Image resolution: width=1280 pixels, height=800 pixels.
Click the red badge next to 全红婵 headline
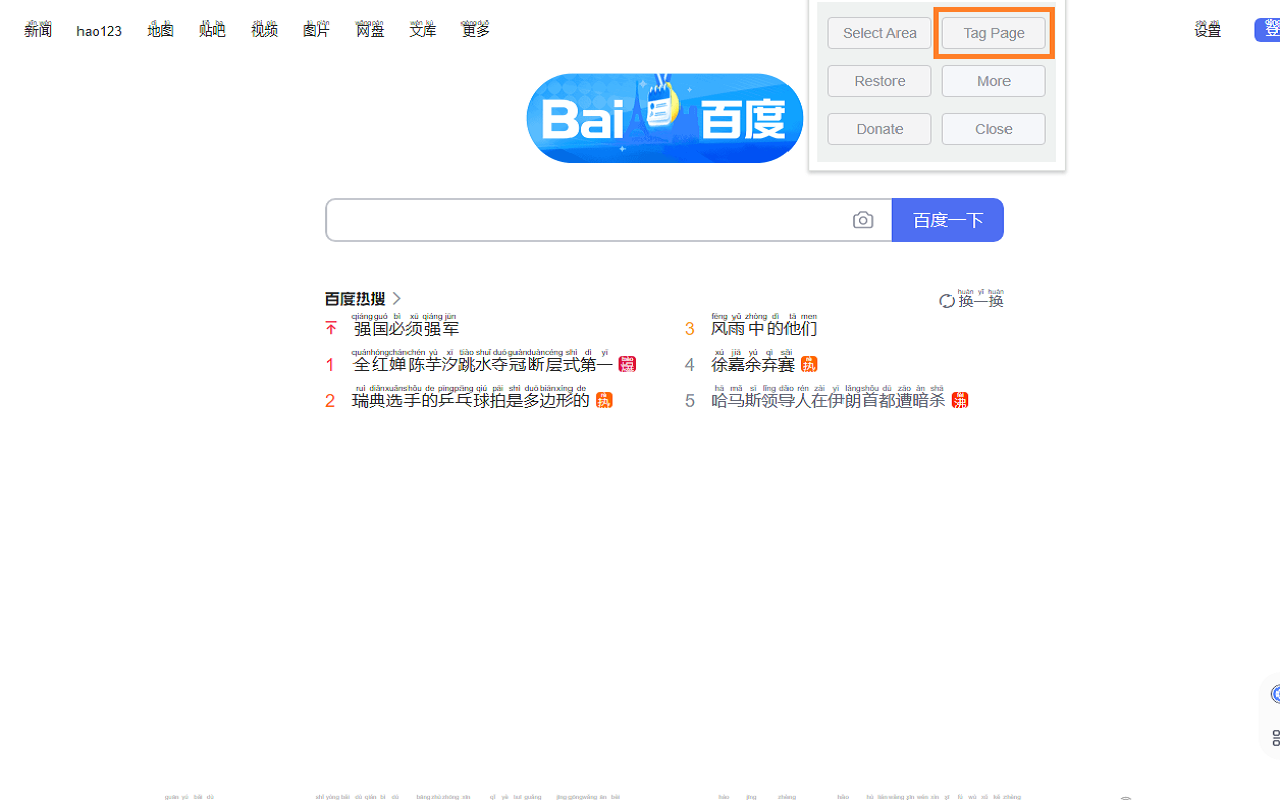pos(626,364)
